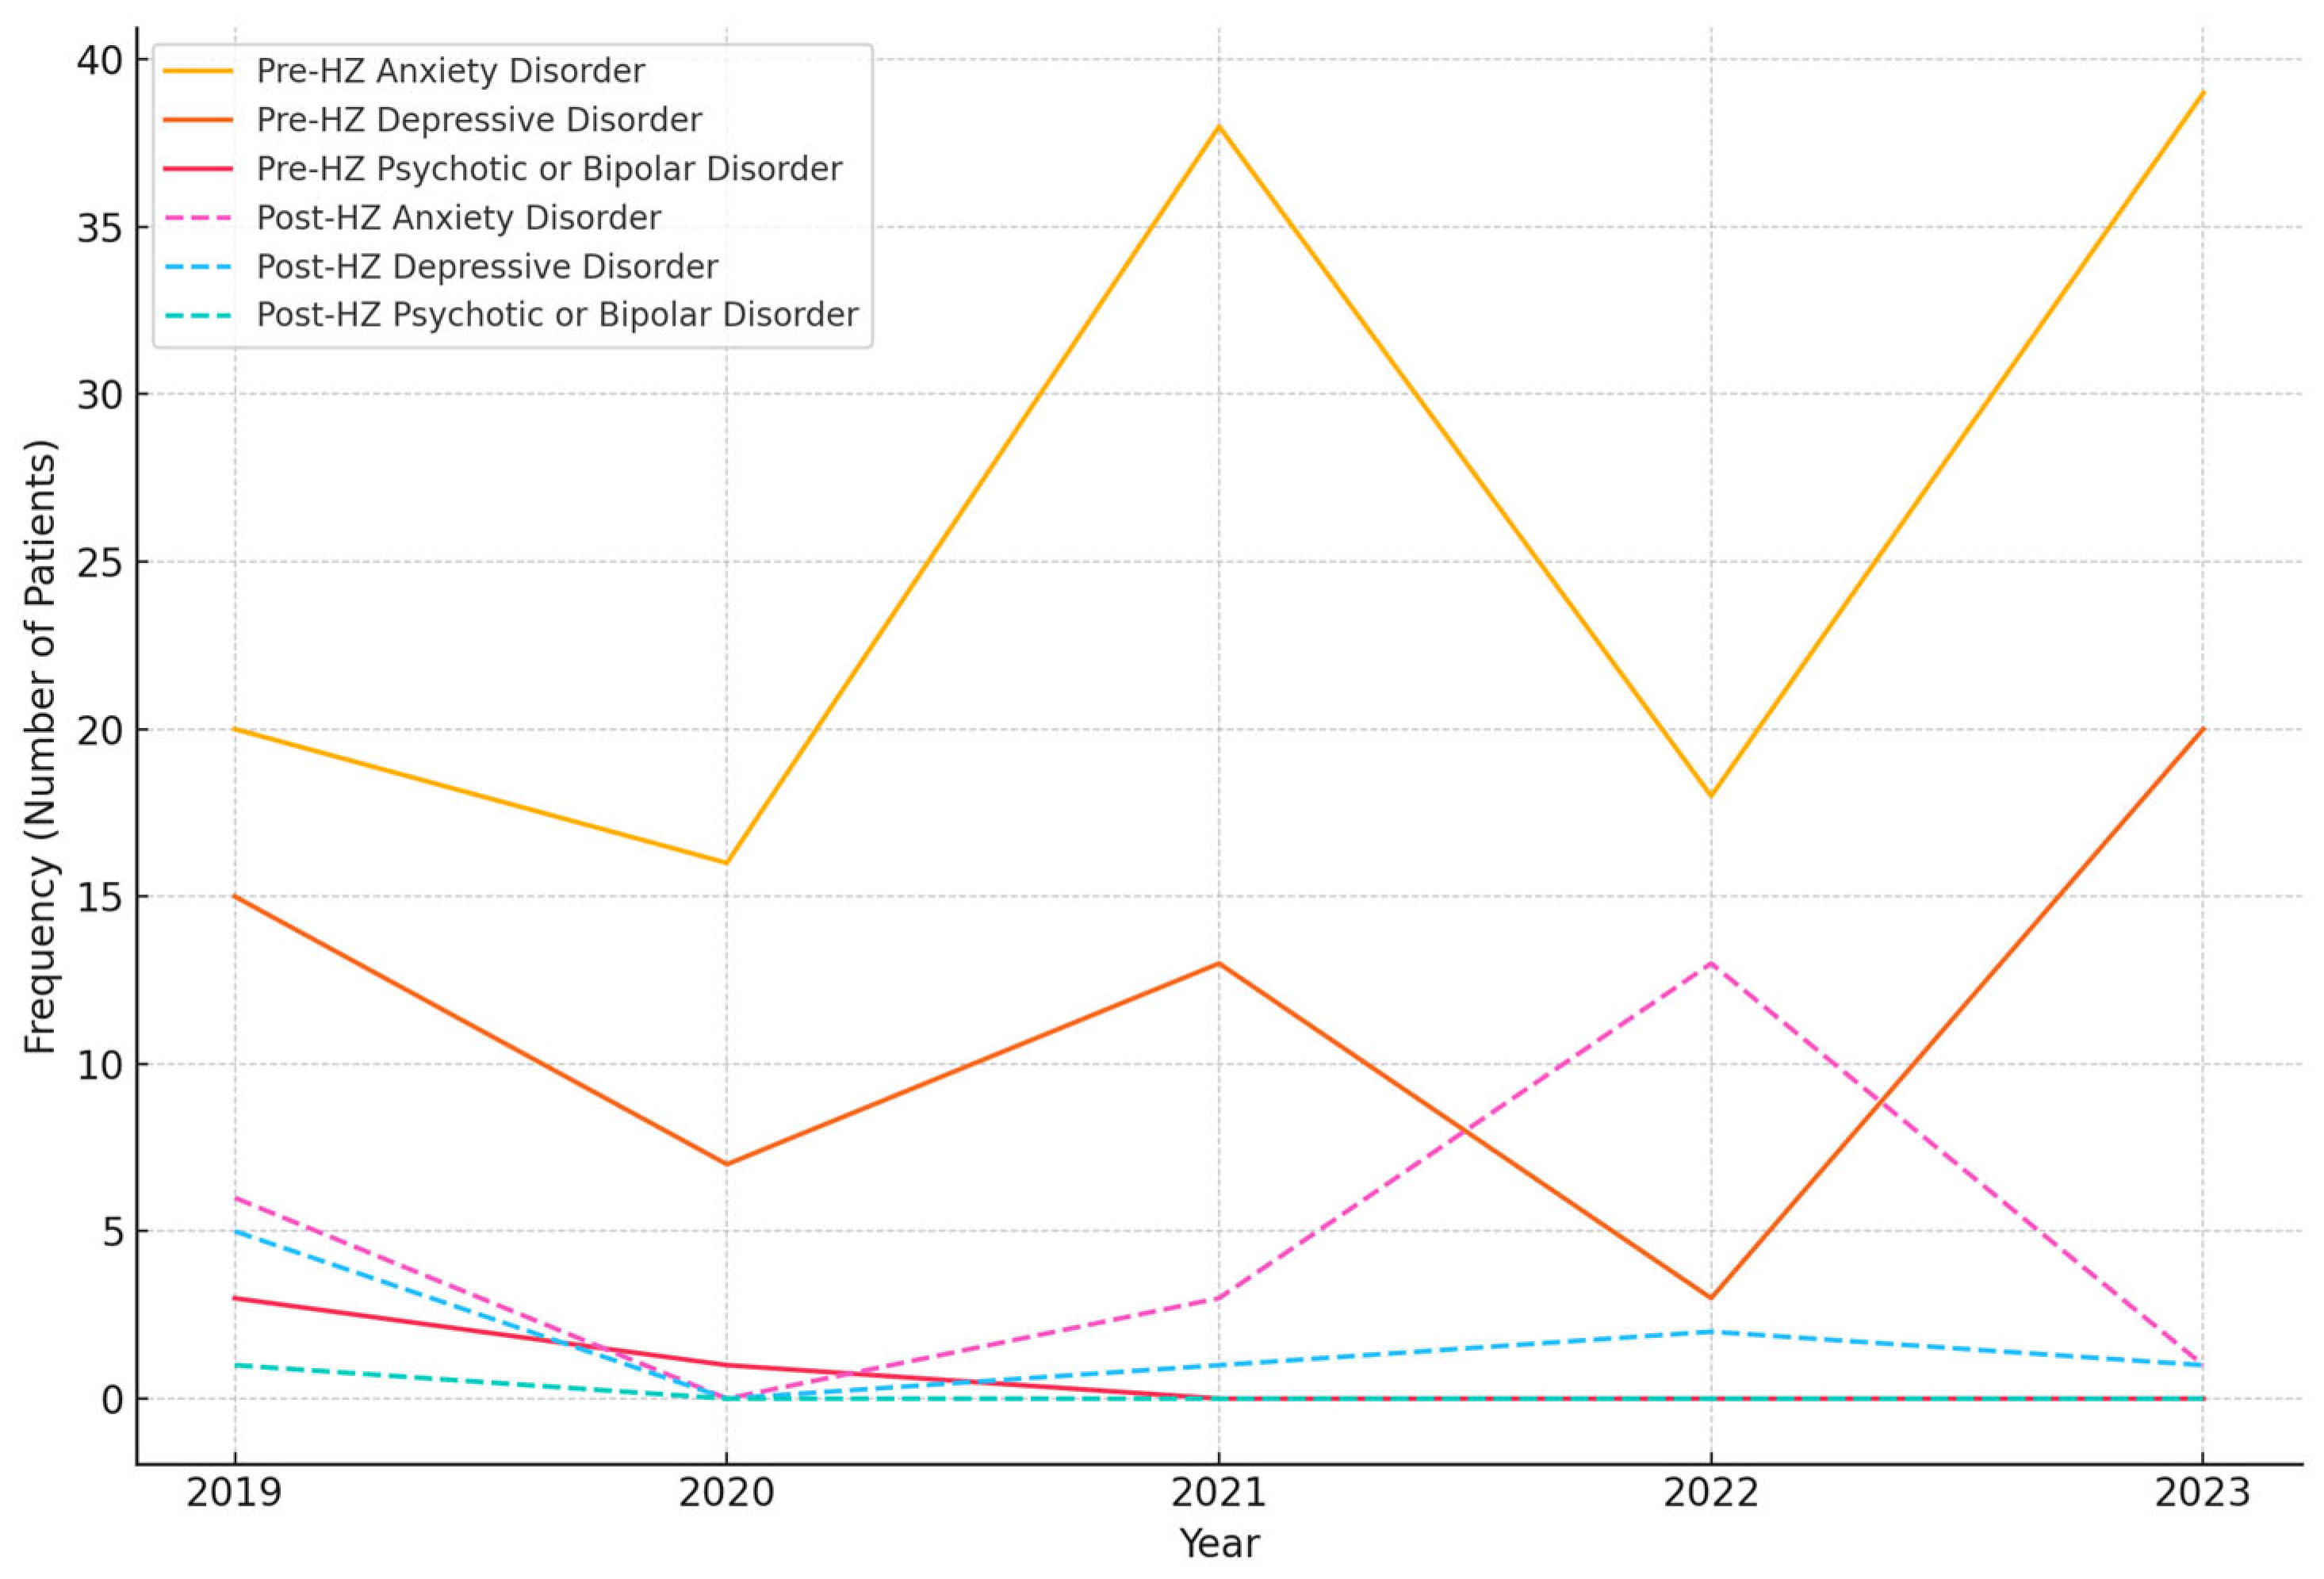Click the 2023 x-axis tick label
2324x1579 pixels.
point(2202,1493)
